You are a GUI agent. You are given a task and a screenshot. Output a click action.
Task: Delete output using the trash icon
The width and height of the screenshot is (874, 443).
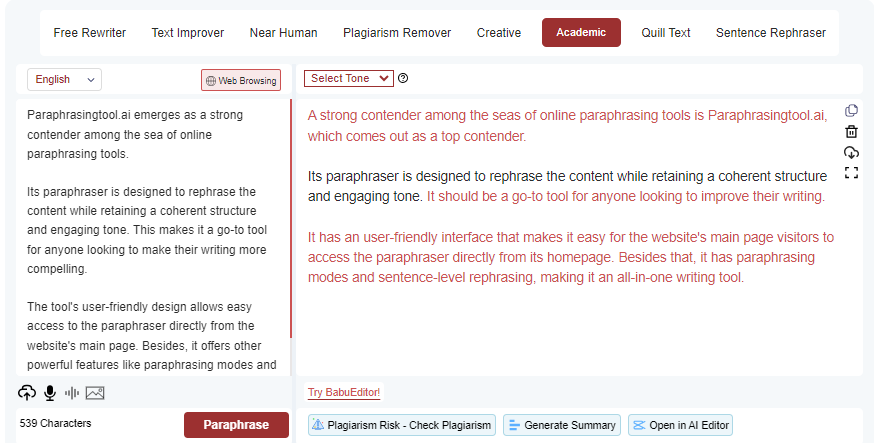coord(851,132)
